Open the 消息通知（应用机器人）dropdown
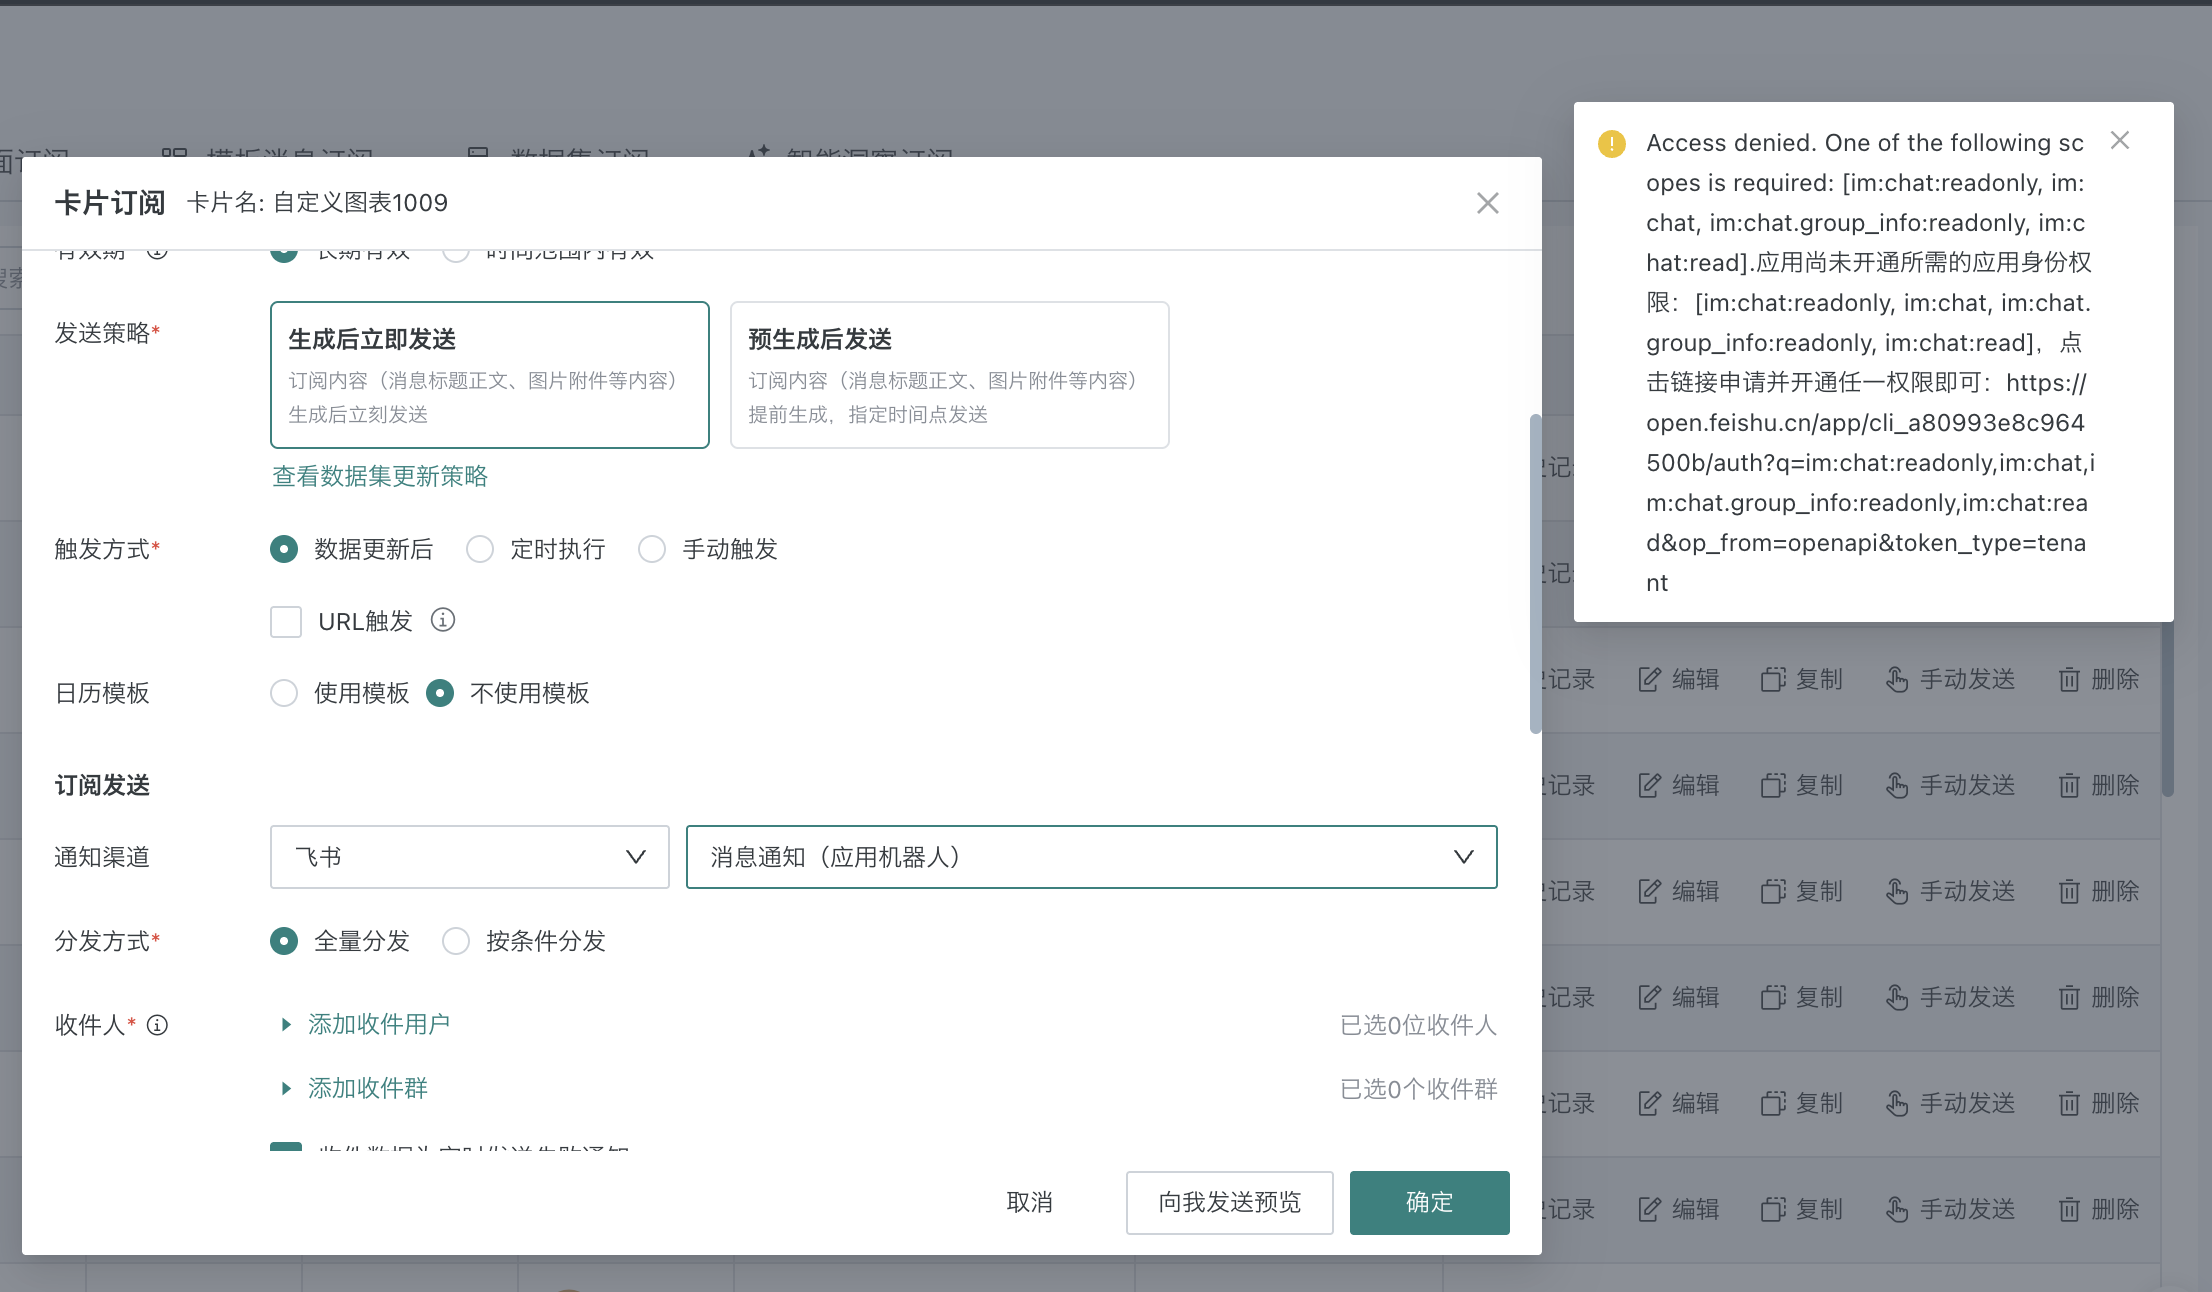This screenshot has height=1292, width=2212. (1092, 857)
